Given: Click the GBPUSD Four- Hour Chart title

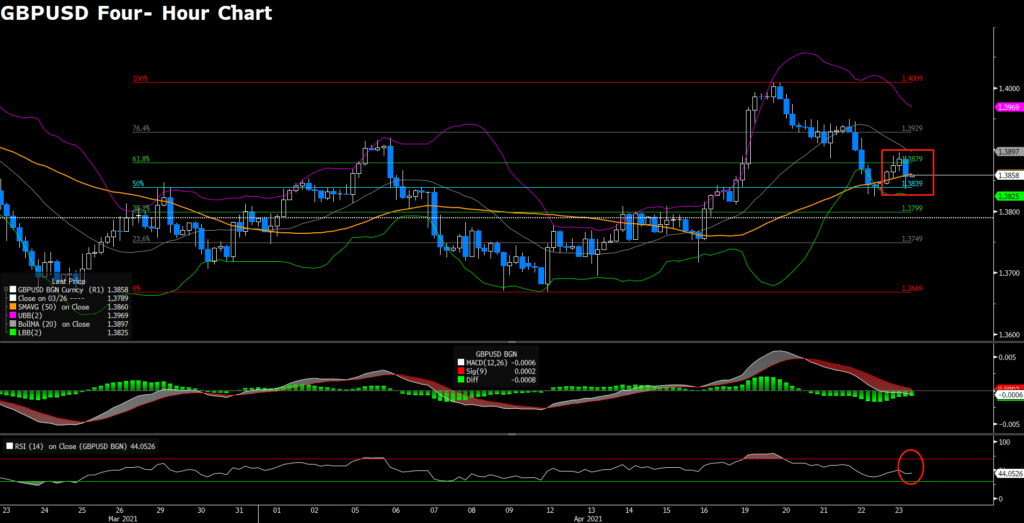Looking at the screenshot, I should click(x=136, y=12).
